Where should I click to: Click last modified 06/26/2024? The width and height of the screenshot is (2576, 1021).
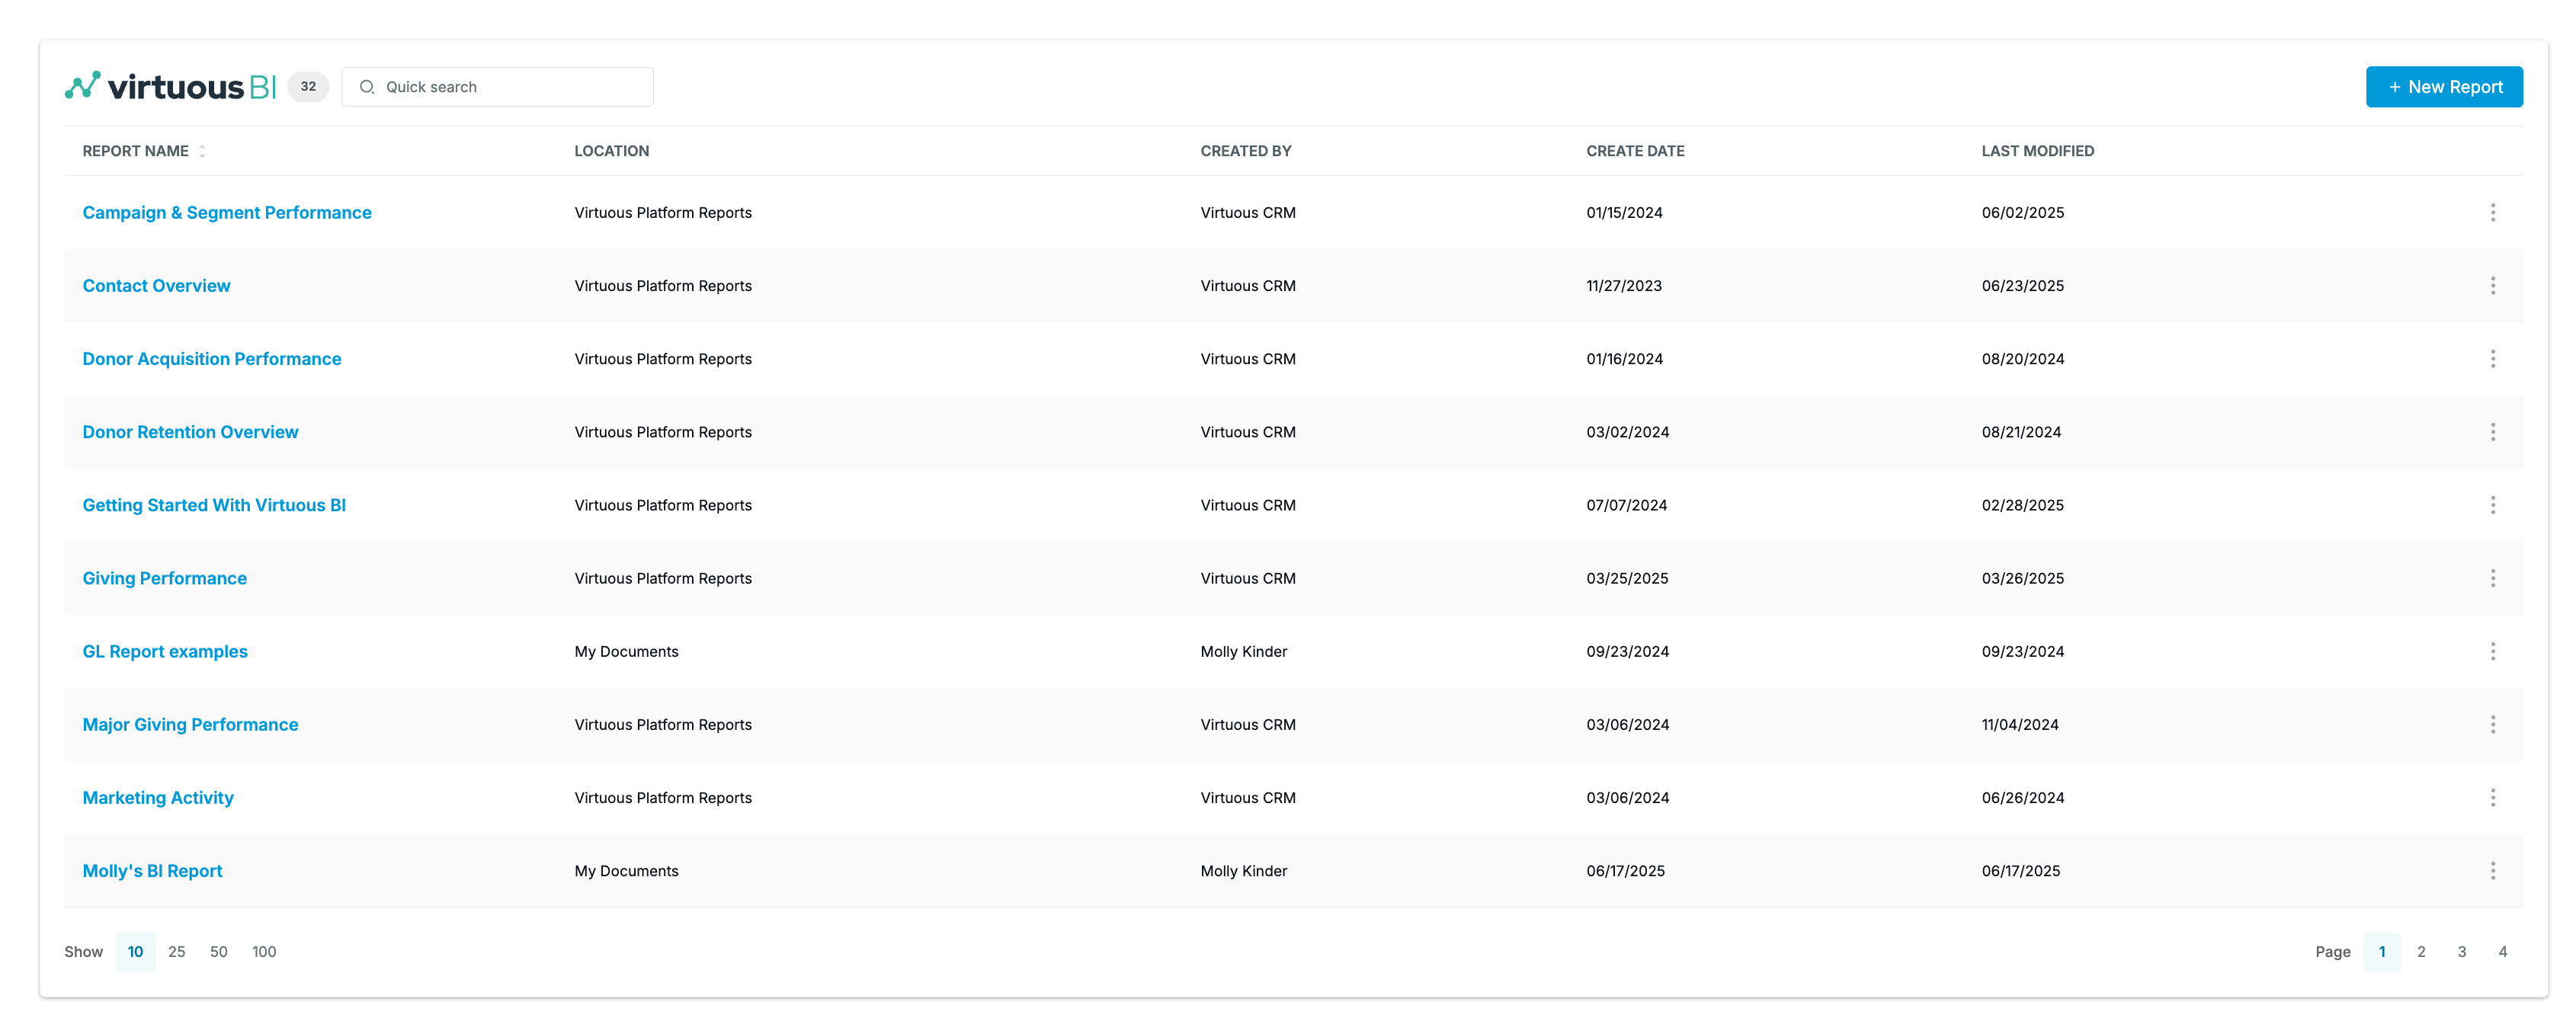tap(2022, 797)
